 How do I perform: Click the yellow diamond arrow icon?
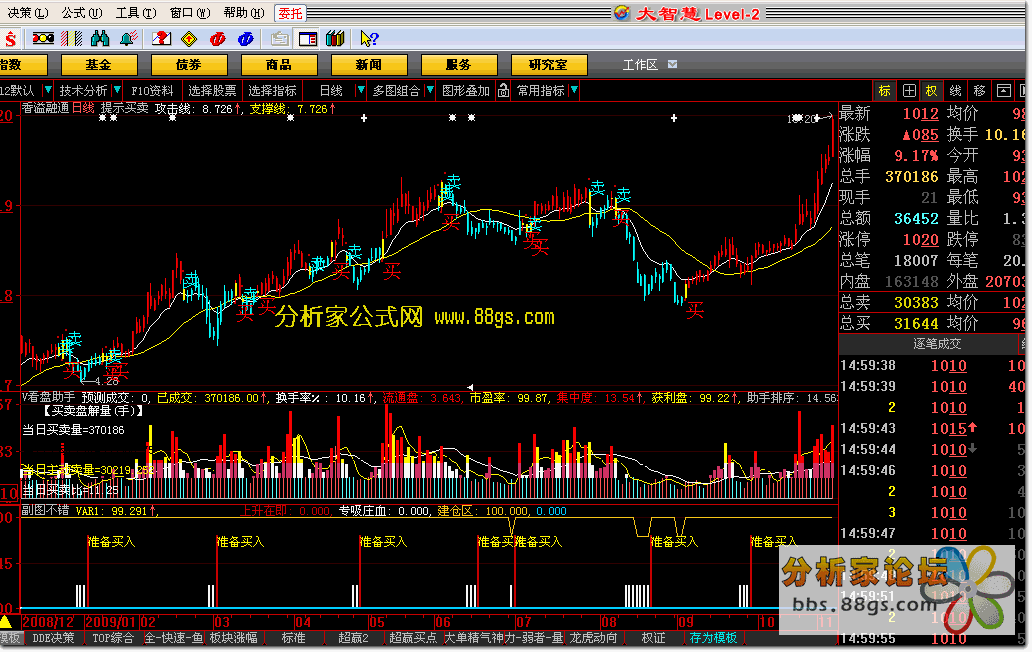point(190,39)
